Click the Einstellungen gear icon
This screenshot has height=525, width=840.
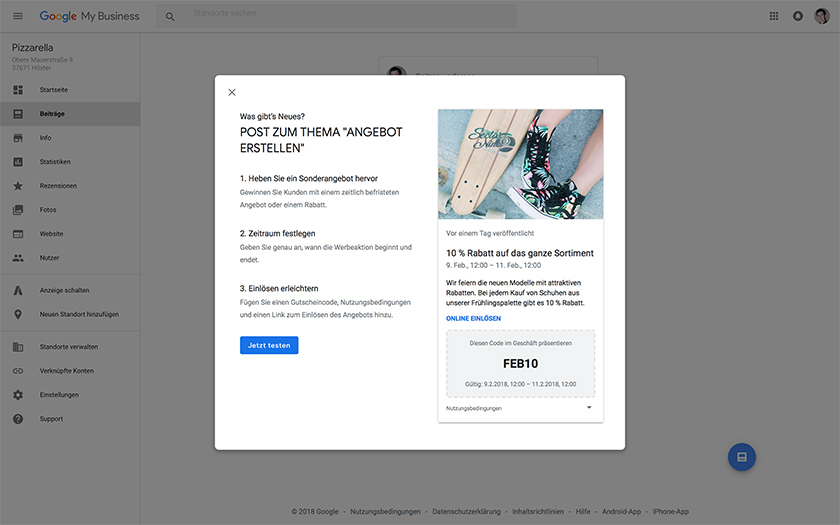tap(18, 395)
